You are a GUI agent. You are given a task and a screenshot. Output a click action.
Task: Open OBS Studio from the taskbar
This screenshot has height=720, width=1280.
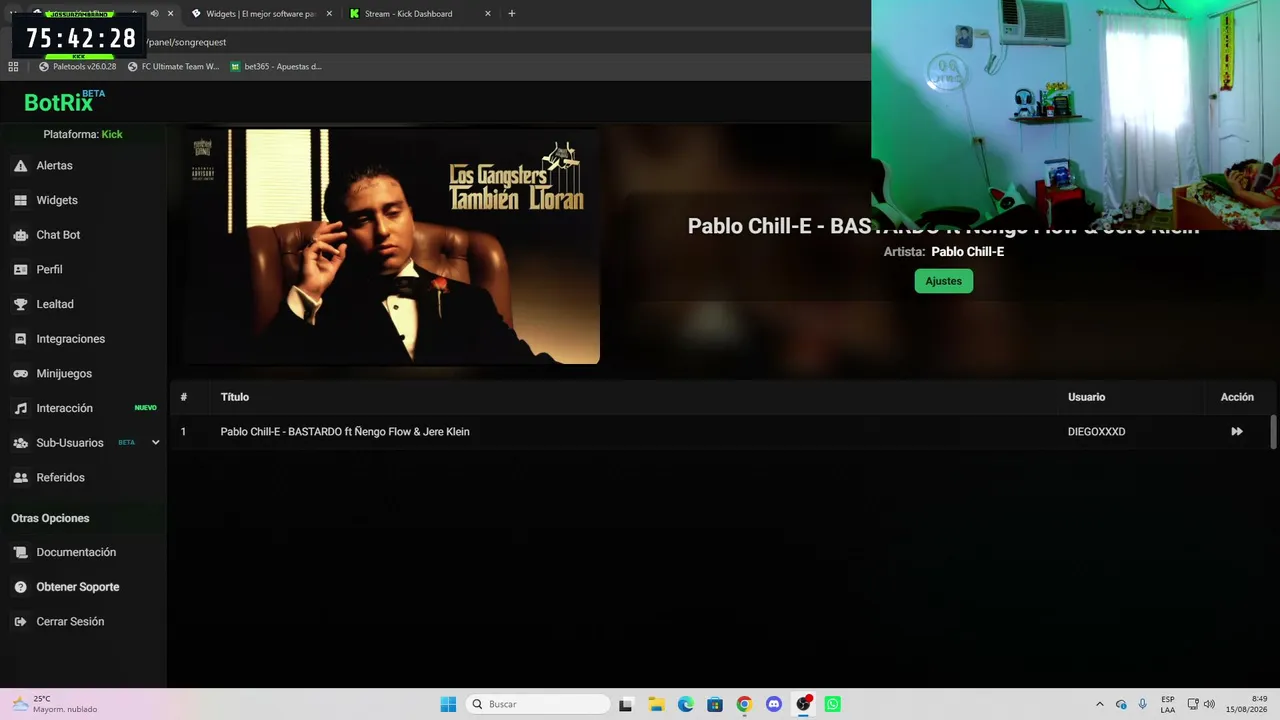tap(803, 704)
